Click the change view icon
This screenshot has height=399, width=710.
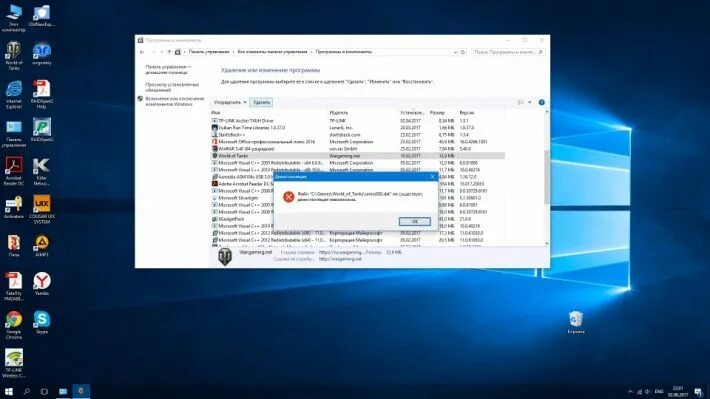(521, 102)
